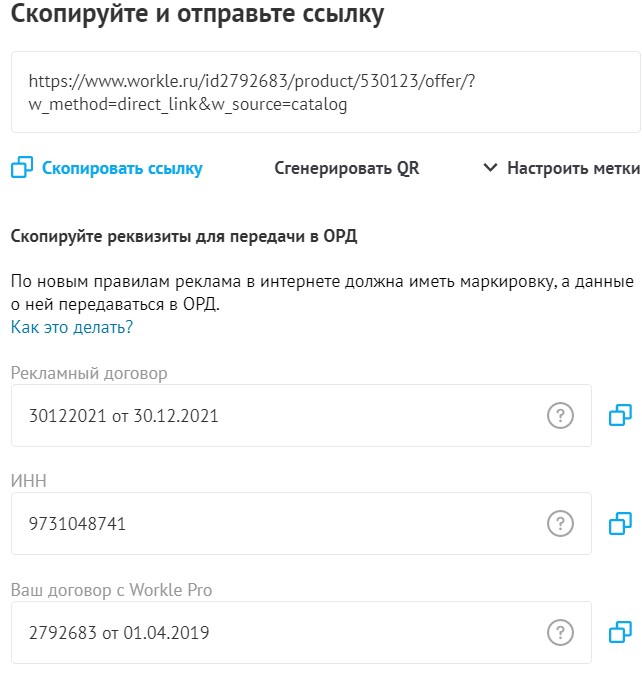The image size is (642, 675).
Task: Click the Скопировать ссылку text link
Action: pyautogui.click(x=122, y=168)
